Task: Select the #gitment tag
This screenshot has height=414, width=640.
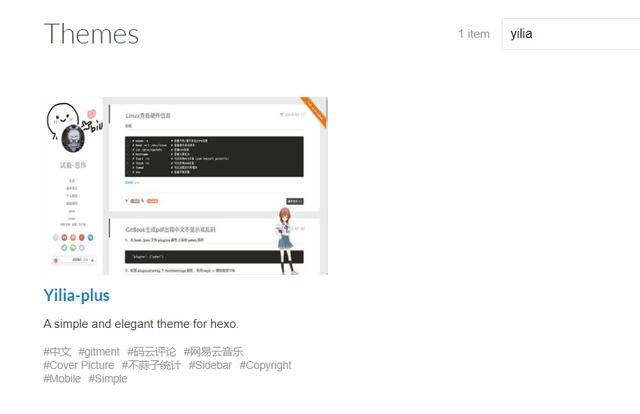Action: point(99,352)
